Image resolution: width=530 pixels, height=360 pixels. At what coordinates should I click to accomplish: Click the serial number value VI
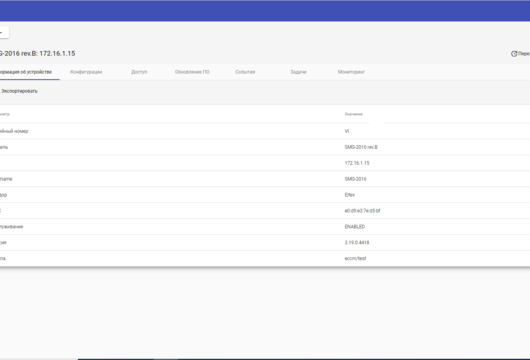(x=347, y=131)
